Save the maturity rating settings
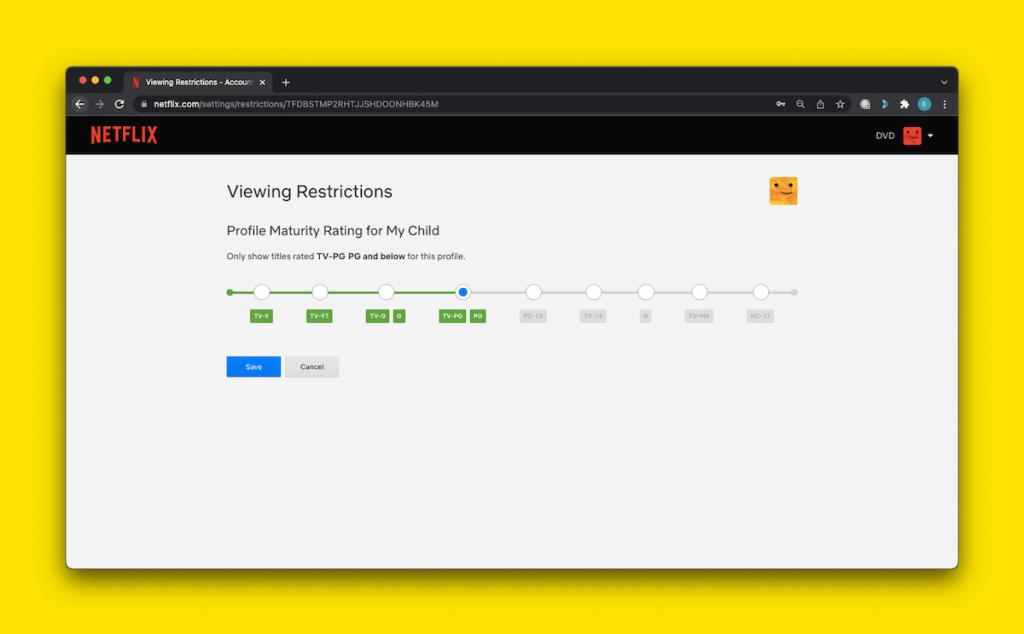This screenshot has width=1024, height=634. coord(253,367)
